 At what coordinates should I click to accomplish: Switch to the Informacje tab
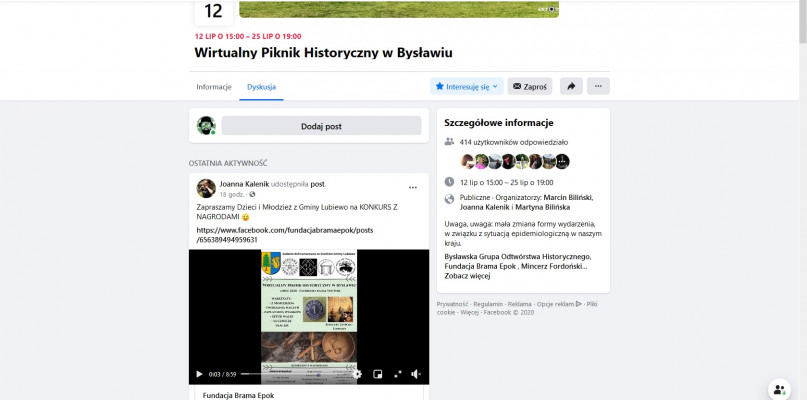tap(214, 86)
